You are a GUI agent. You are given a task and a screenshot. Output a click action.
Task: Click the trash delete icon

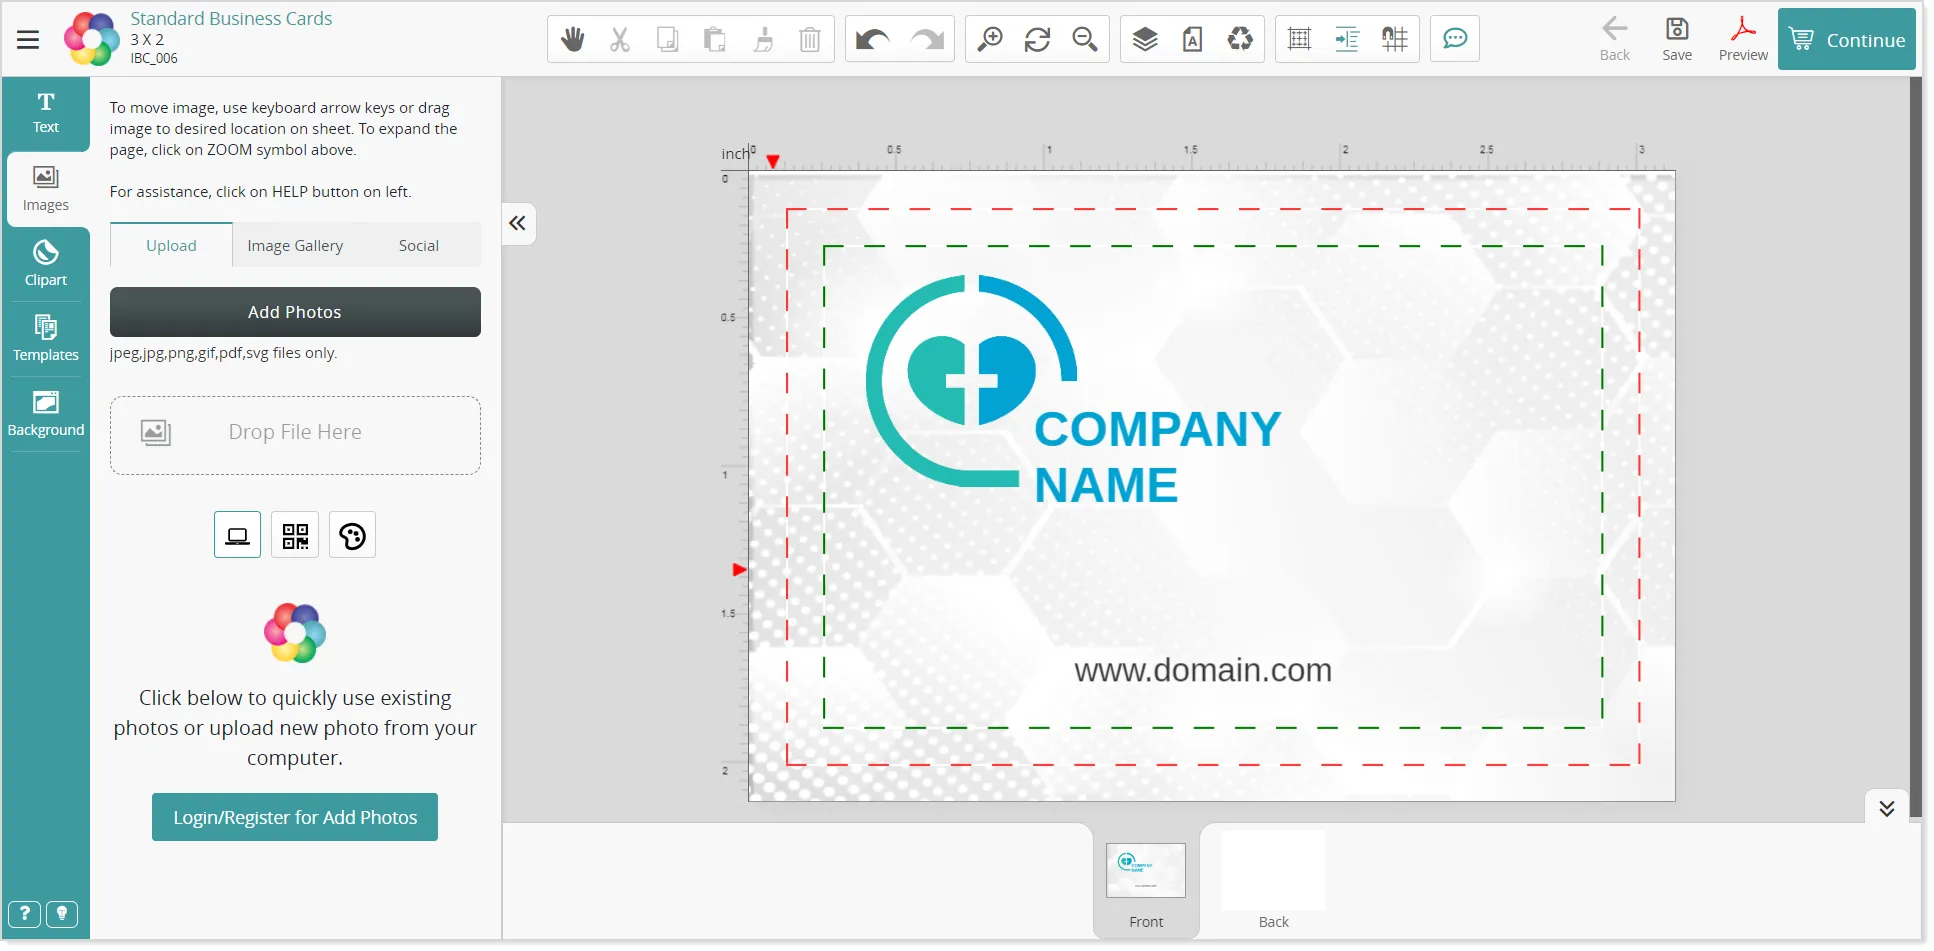pos(810,39)
